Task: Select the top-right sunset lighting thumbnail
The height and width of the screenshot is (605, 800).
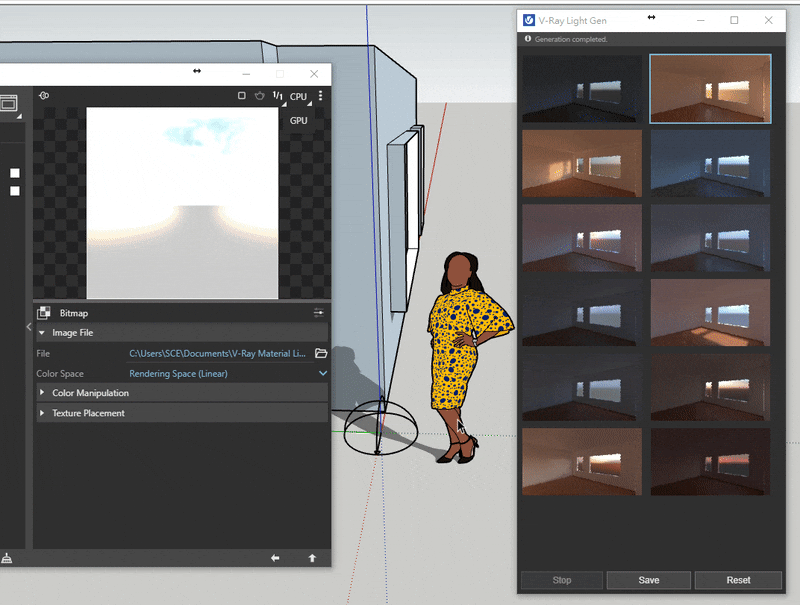Action: pyautogui.click(x=710, y=88)
